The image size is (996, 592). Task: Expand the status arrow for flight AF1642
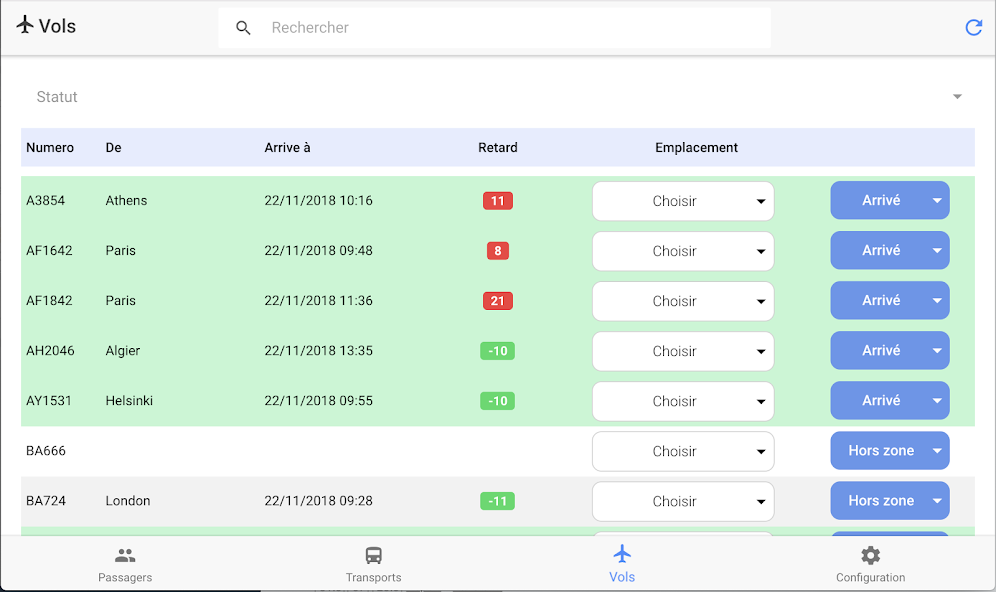click(x=937, y=251)
